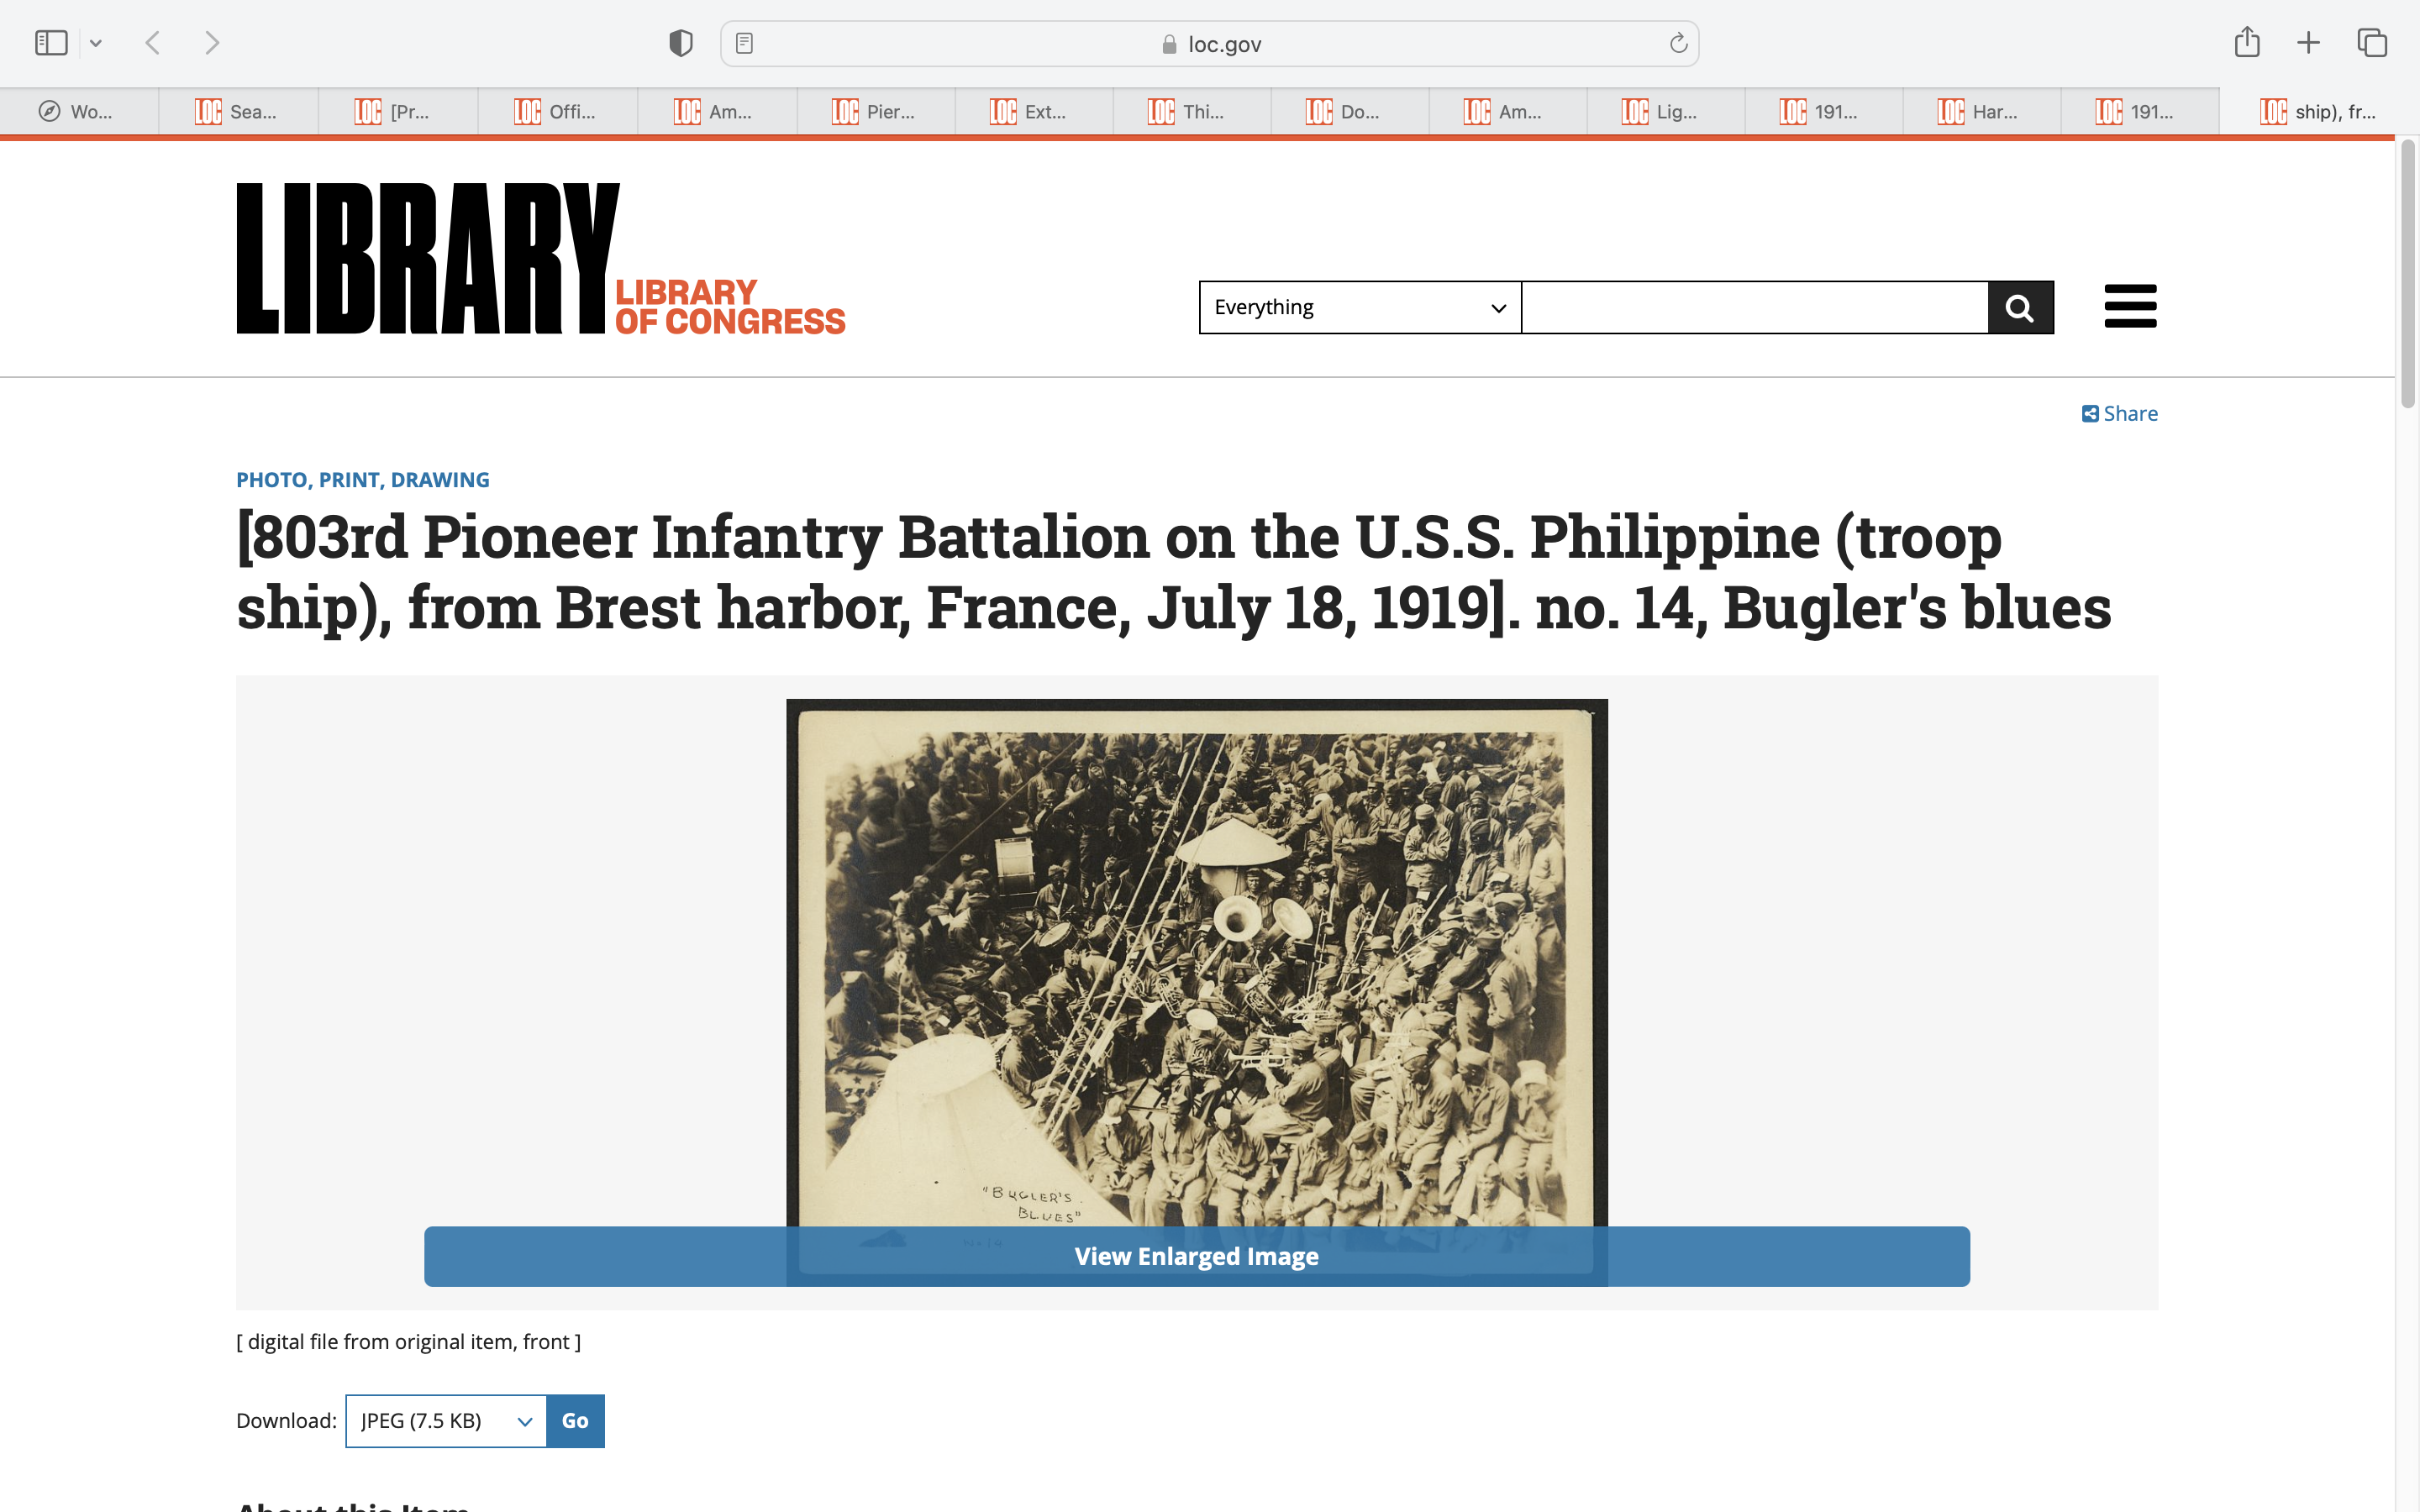Click the magnifying glass search button
The image size is (2420, 1512).
pos(2020,308)
